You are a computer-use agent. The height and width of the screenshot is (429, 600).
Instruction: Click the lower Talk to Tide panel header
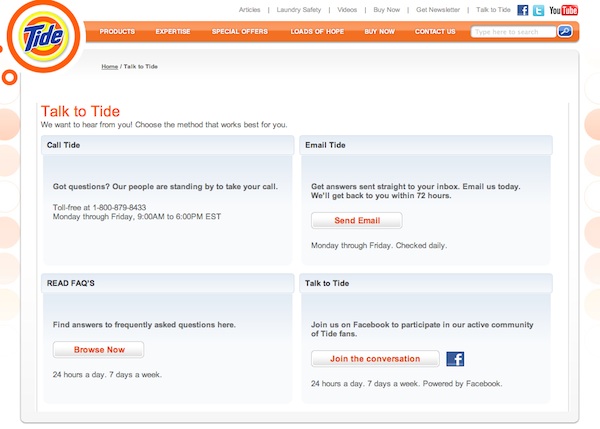tap(426, 283)
